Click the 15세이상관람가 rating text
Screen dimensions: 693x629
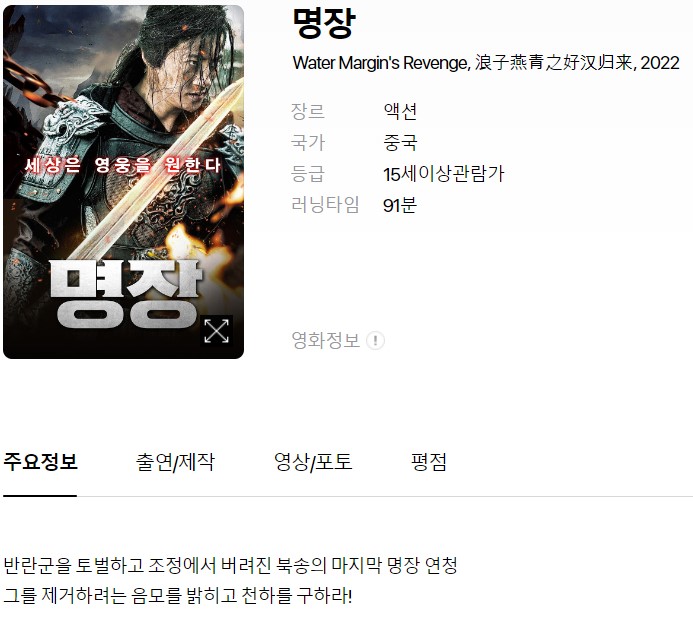click(x=443, y=174)
